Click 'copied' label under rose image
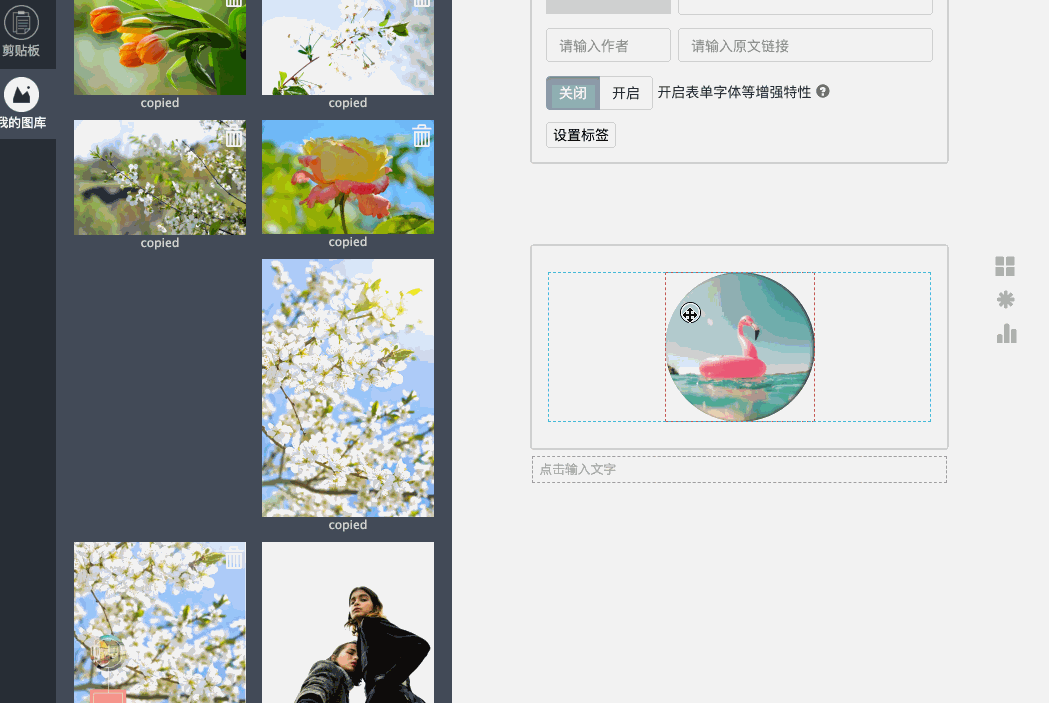 click(348, 242)
